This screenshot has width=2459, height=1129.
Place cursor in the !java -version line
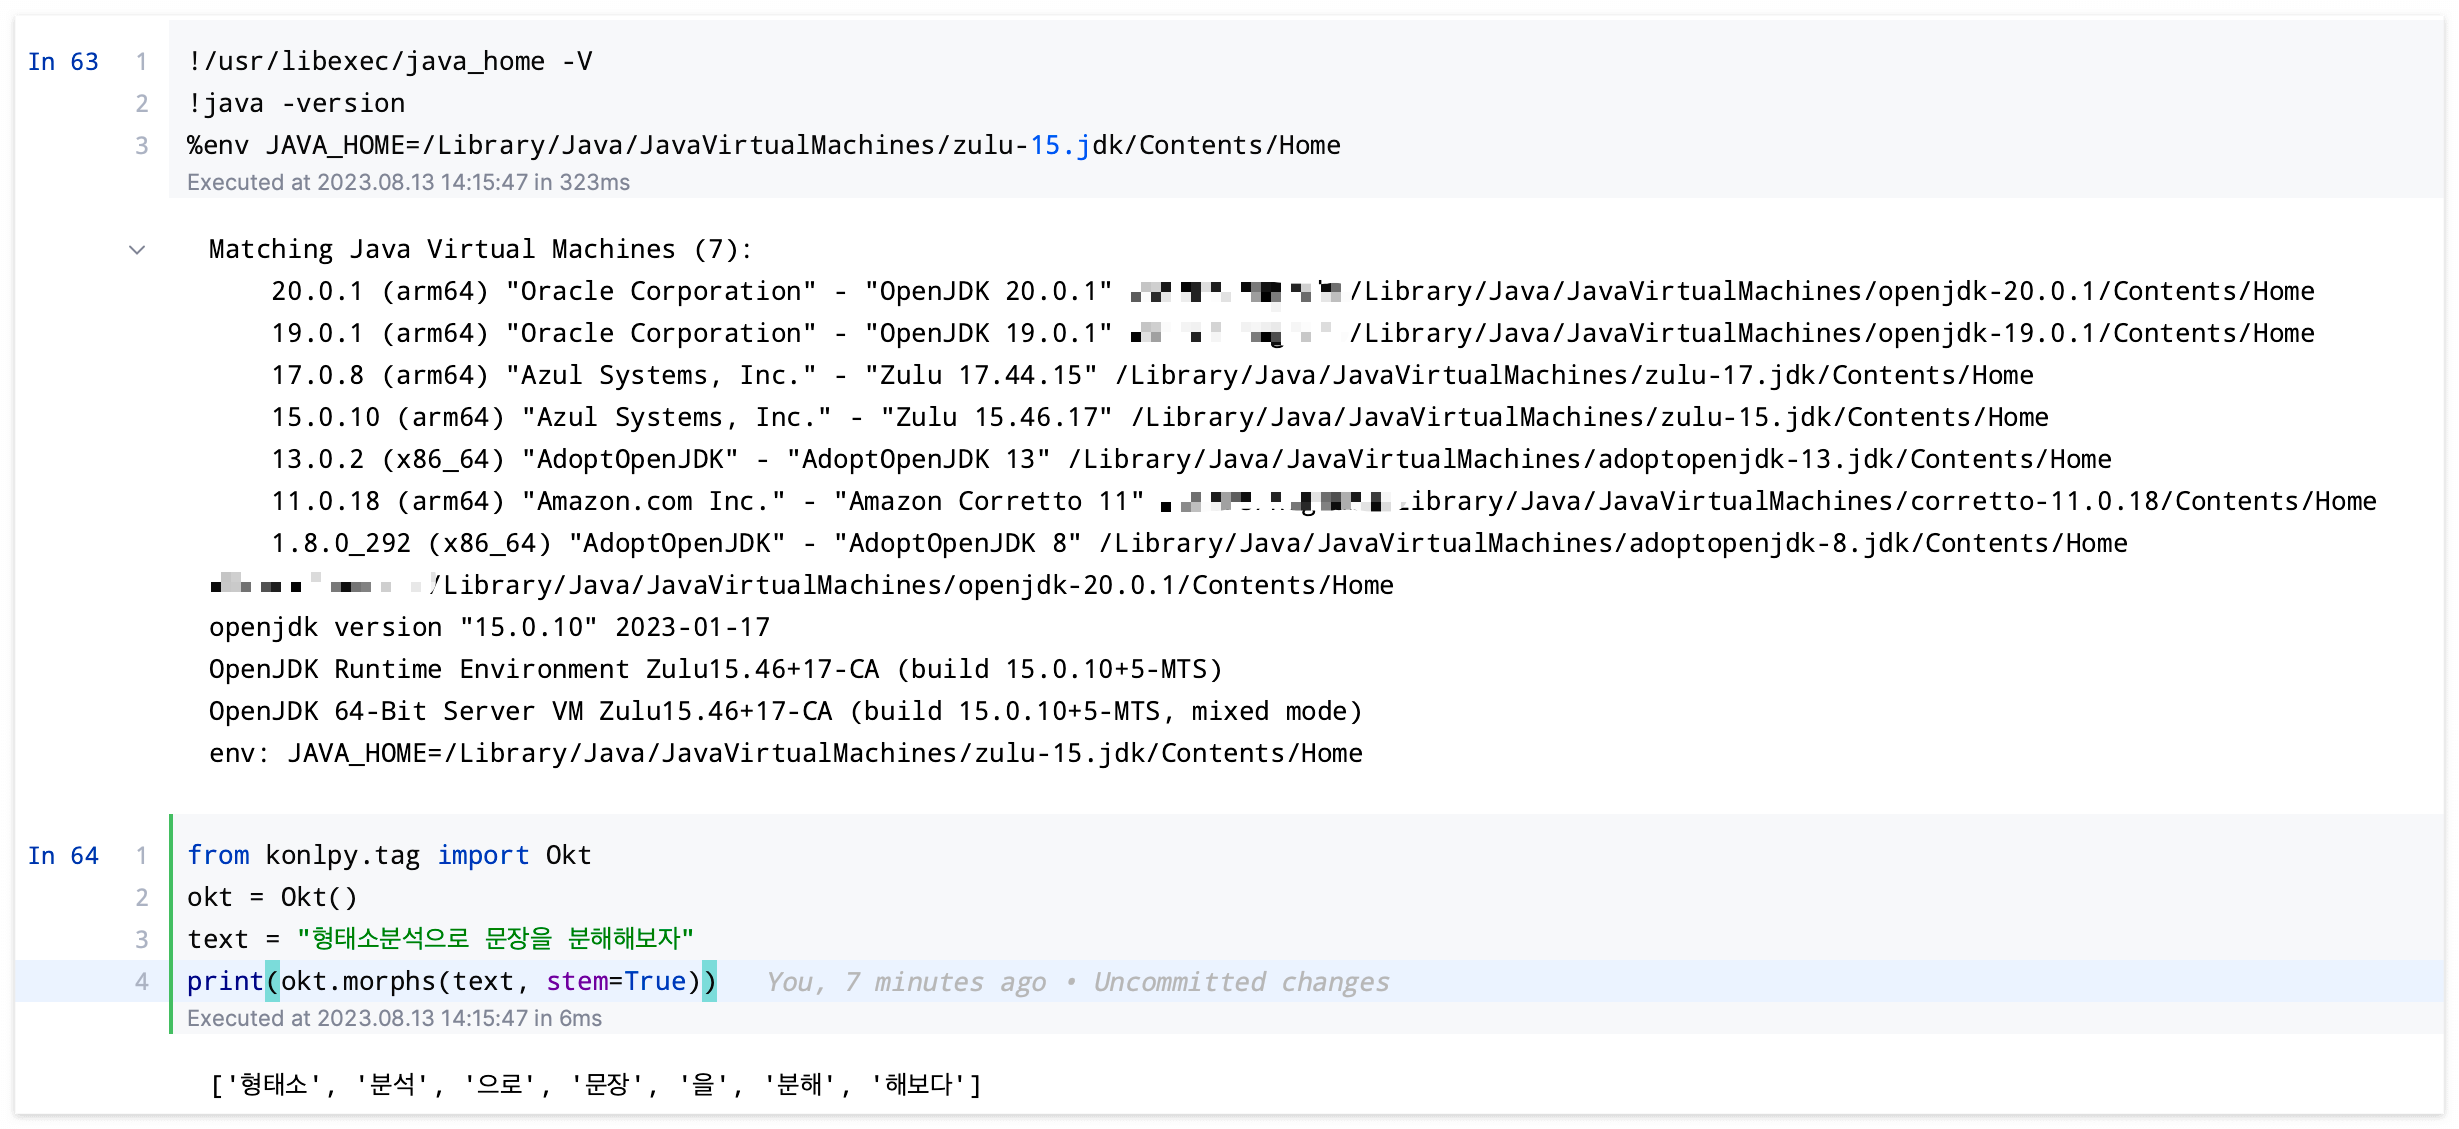[x=296, y=104]
